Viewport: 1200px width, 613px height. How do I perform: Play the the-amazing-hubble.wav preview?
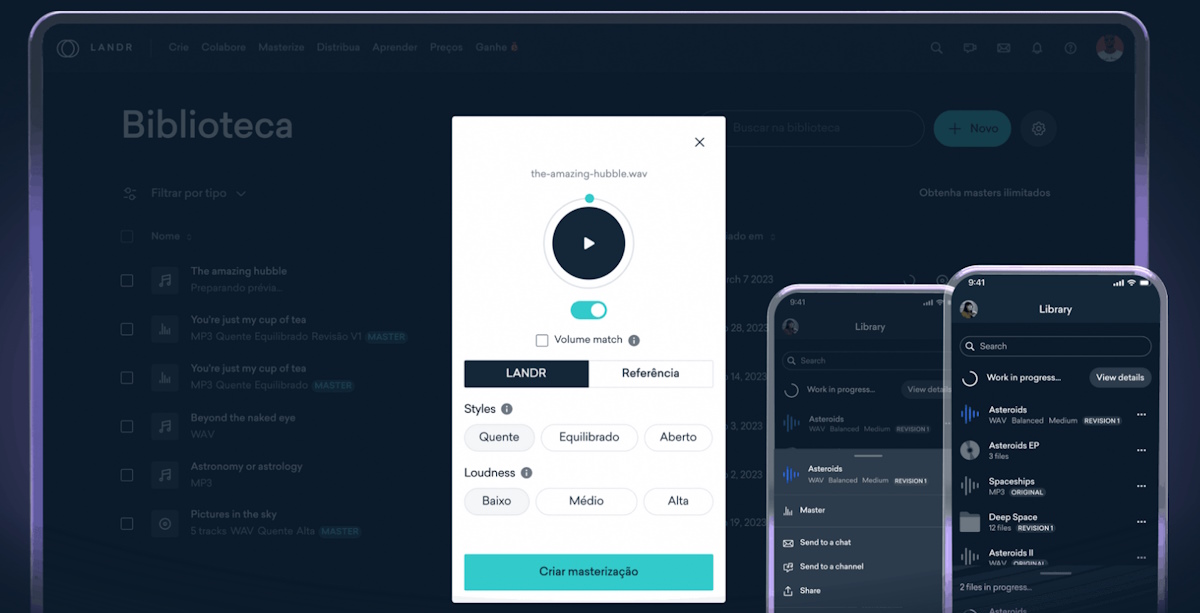coord(589,243)
